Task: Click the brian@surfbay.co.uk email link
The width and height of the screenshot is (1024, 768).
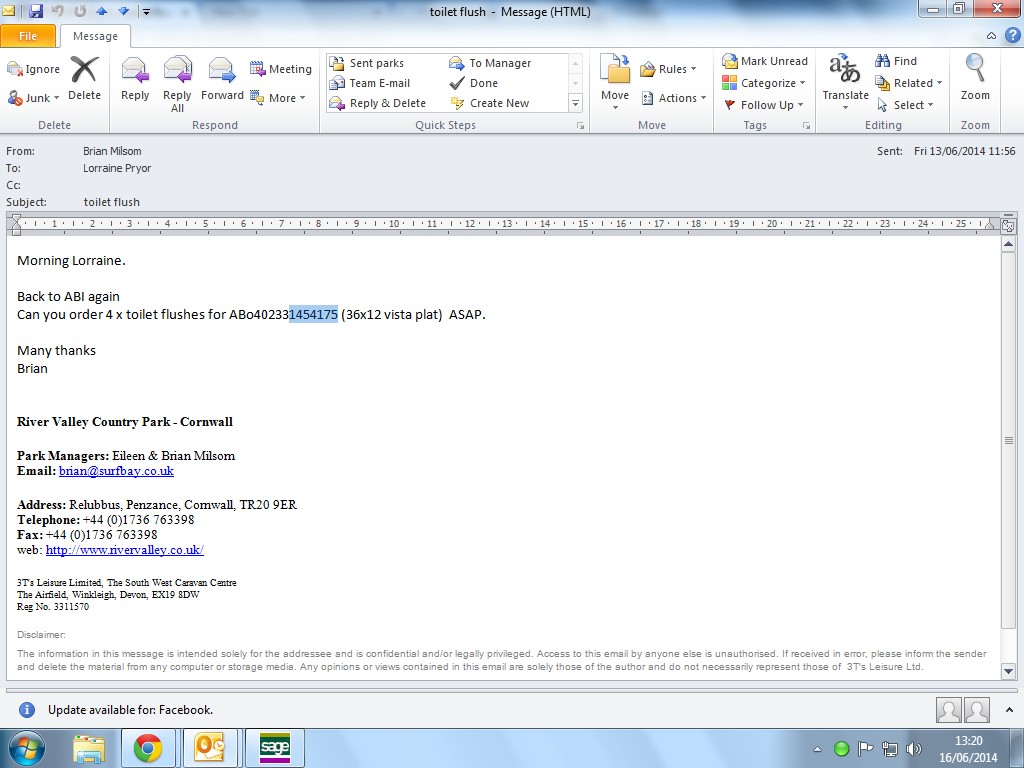Action: 116,471
